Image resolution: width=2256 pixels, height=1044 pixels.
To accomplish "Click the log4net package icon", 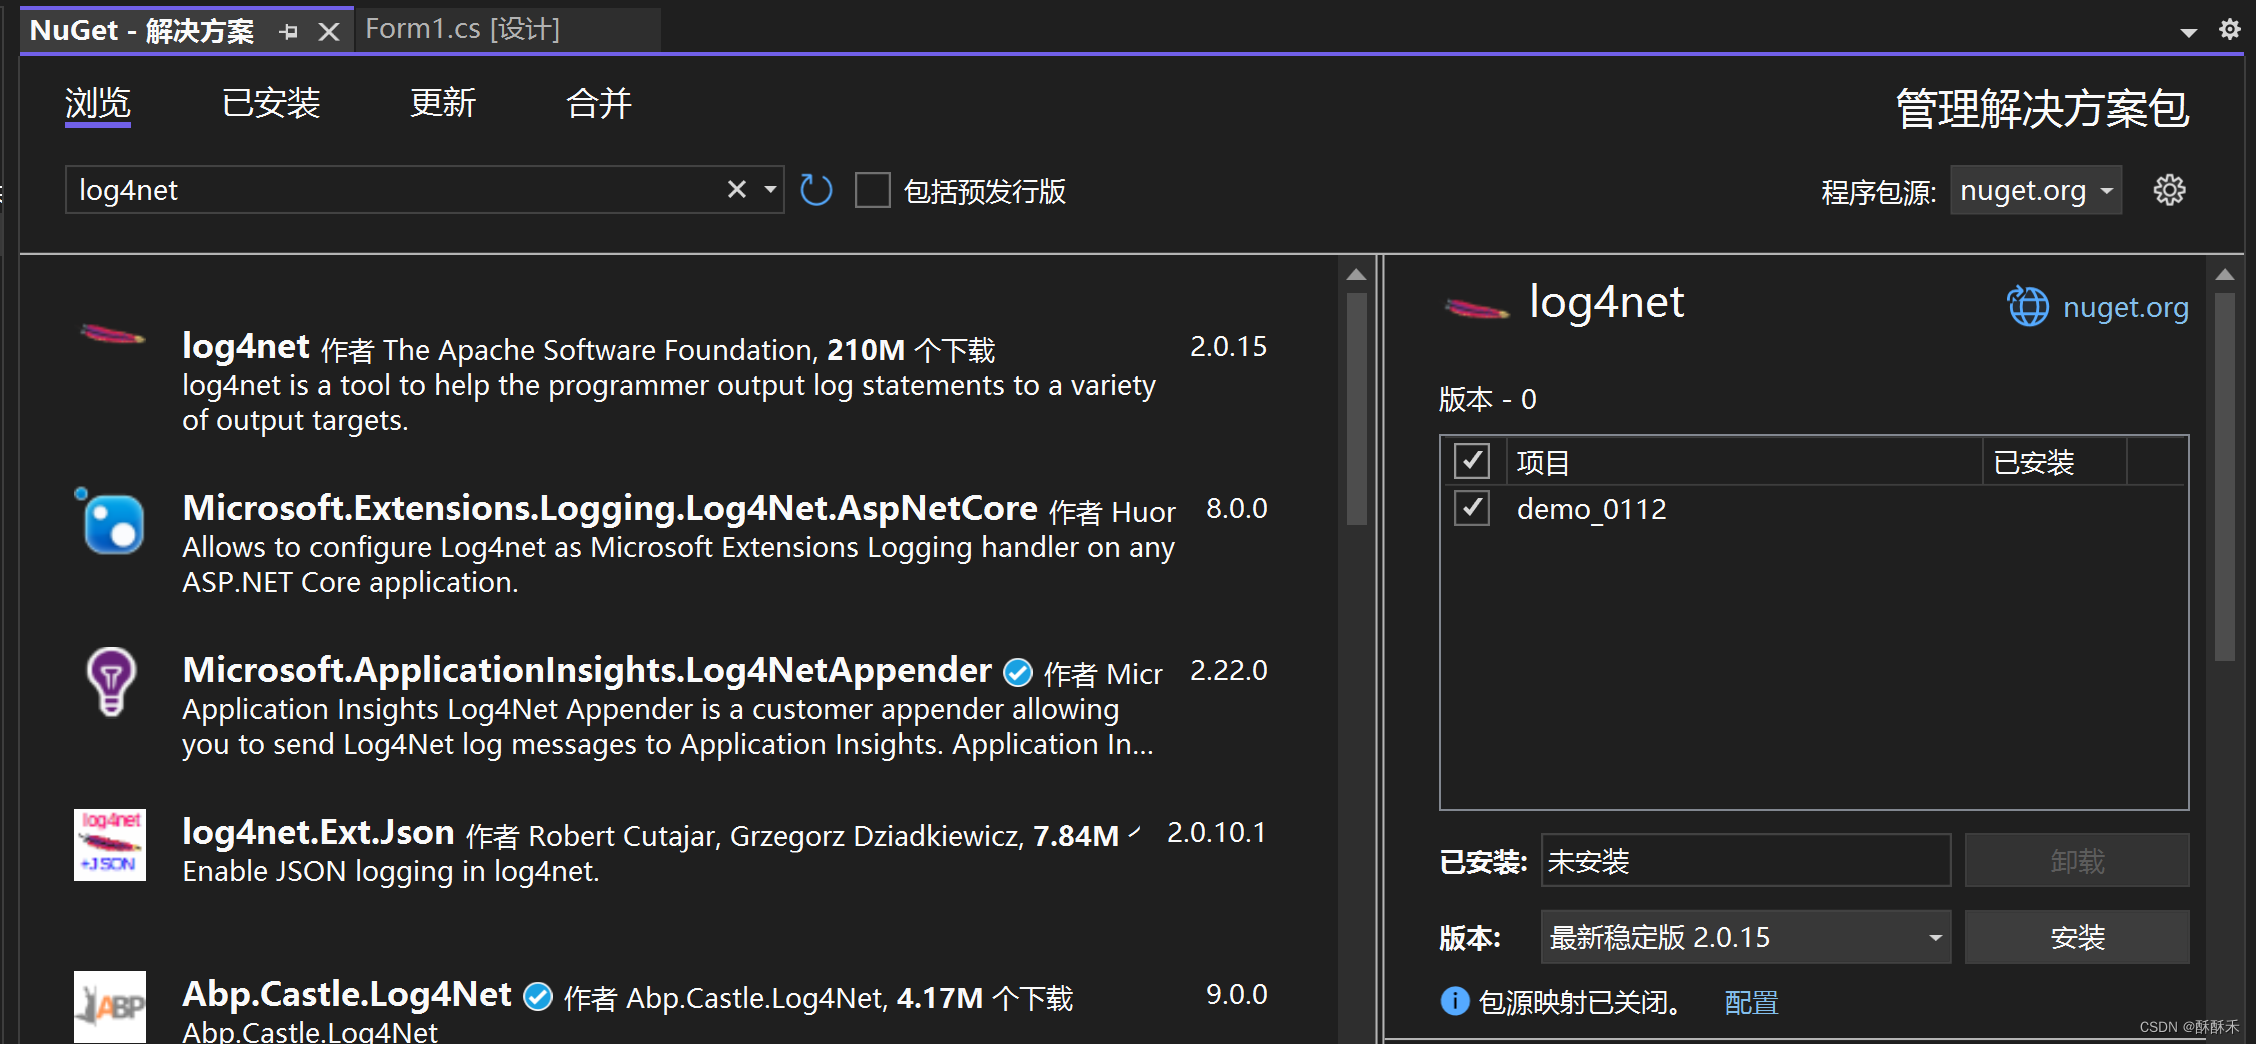I will pyautogui.click(x=110, y=335).
